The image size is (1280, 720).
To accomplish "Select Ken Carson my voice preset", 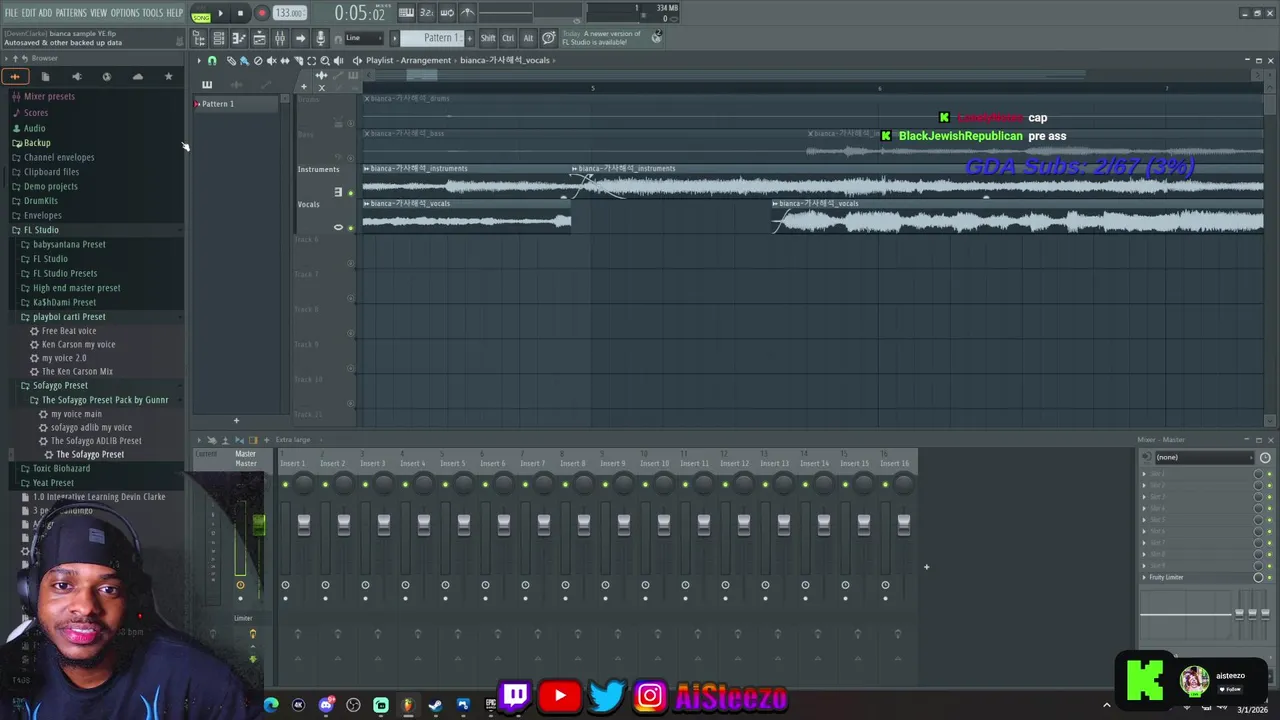I will [x=78, y=344].
